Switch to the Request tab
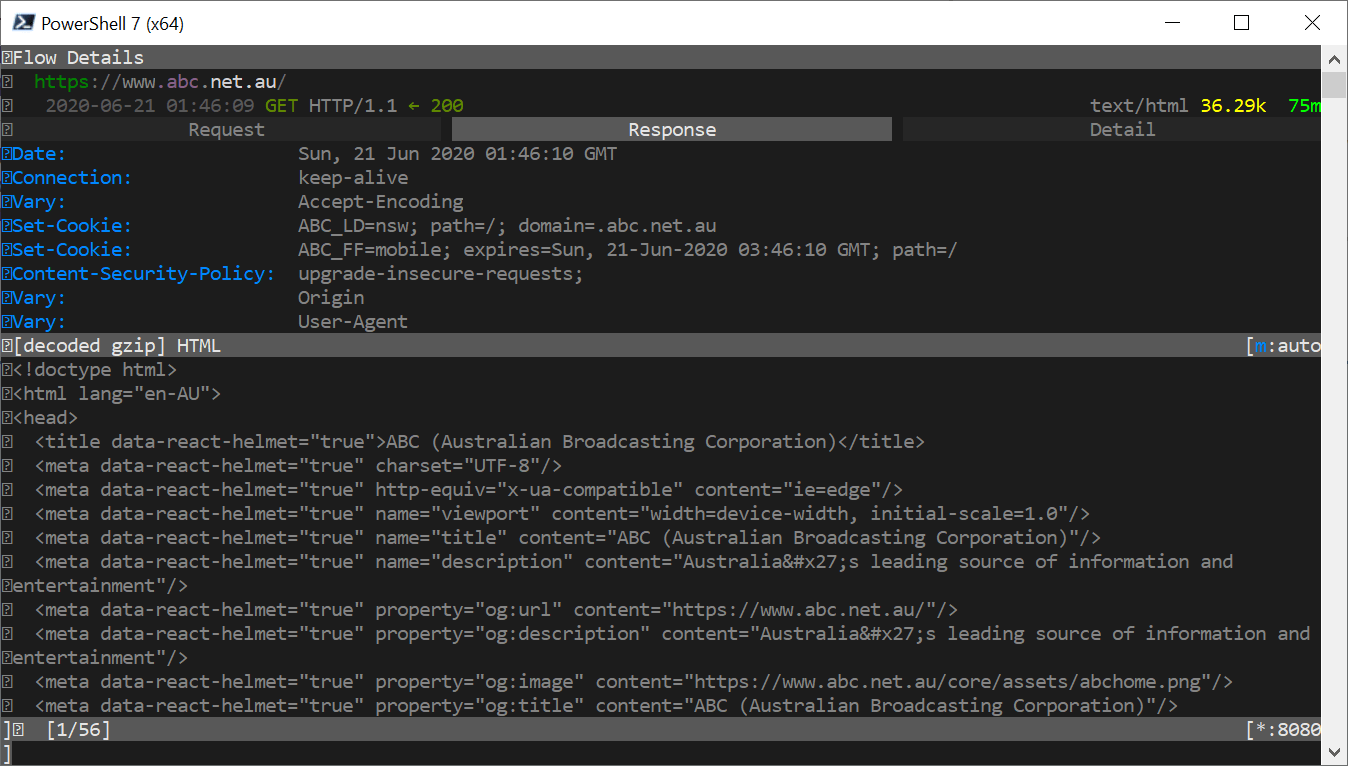 coord(226,130)
